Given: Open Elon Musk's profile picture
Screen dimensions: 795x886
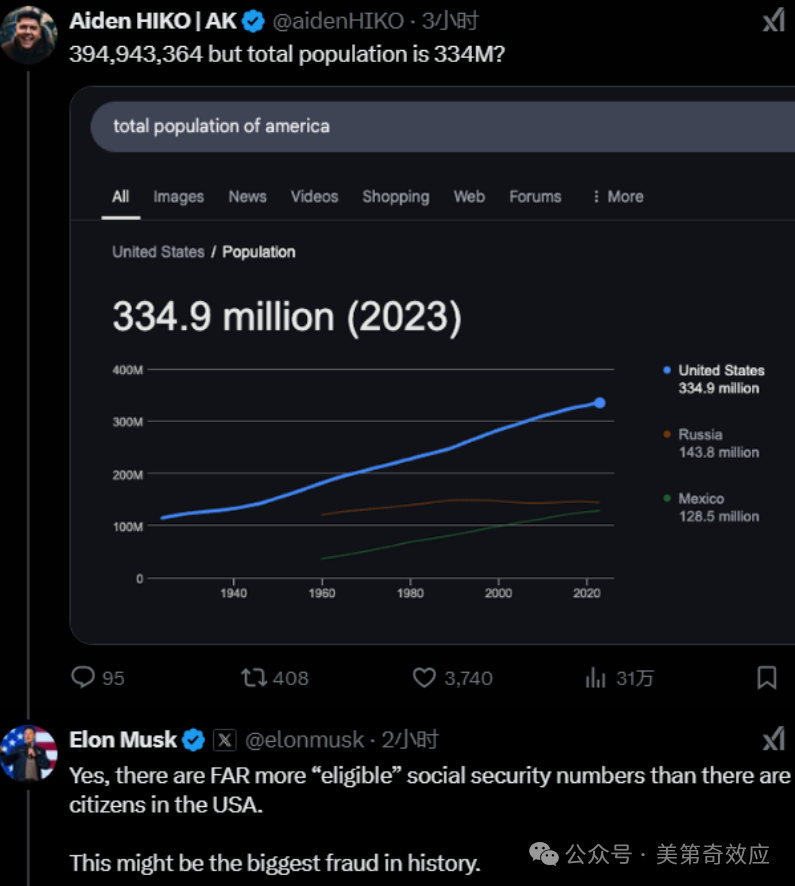Looking at the screenshot, I should click(x=28, y=753).
